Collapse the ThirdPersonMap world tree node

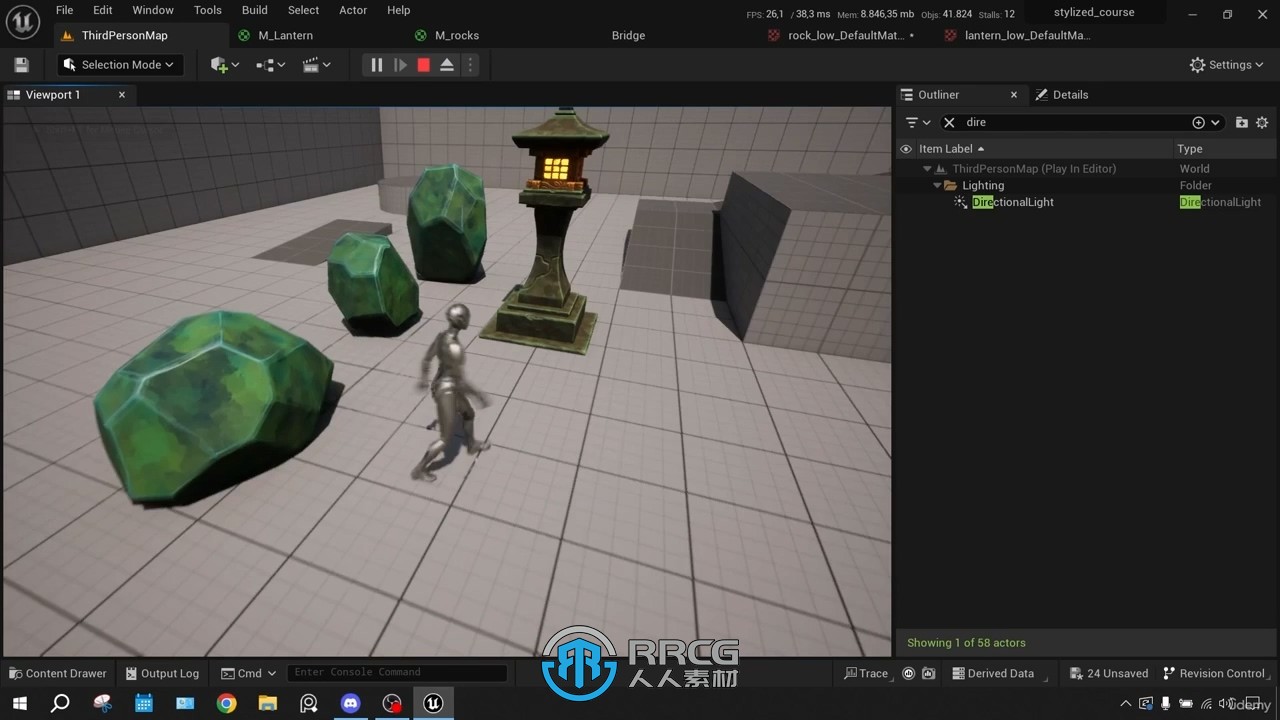[927, 169]
